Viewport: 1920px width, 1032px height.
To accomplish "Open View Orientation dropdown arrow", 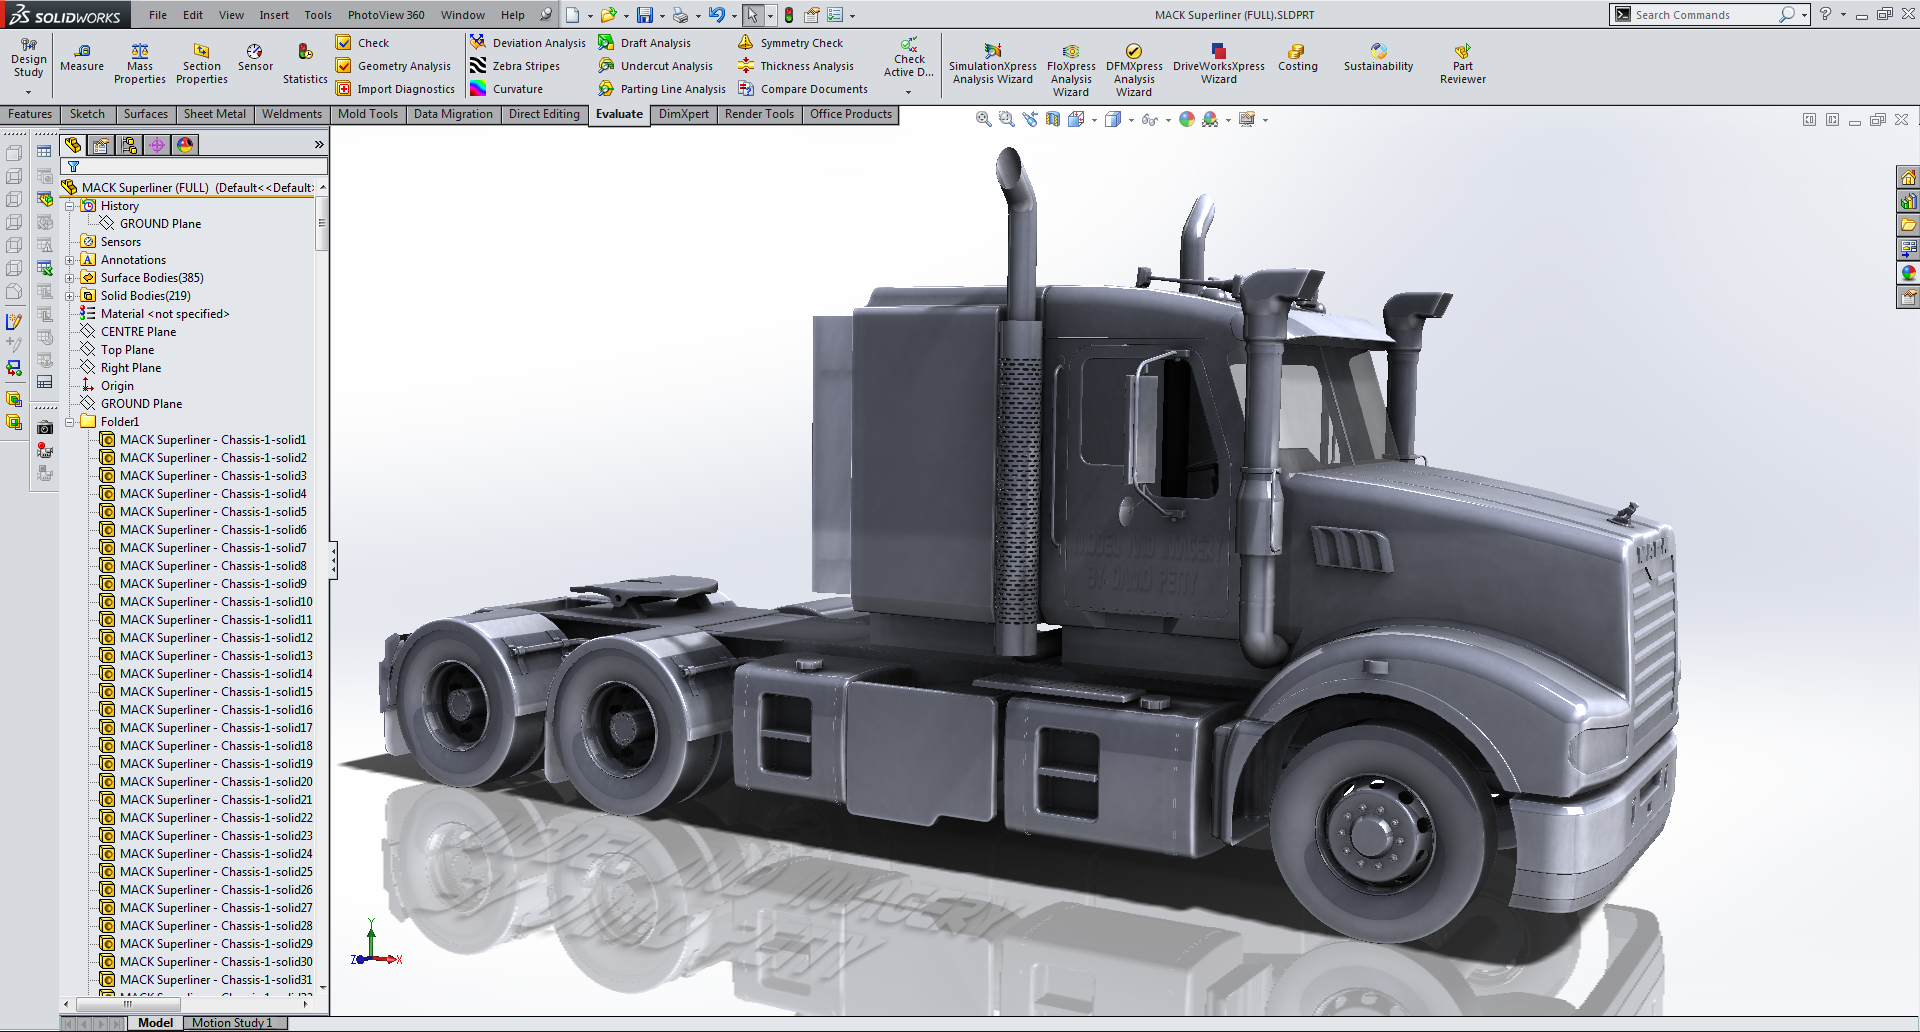I will pyautogui.click(x=1094, y=120).
